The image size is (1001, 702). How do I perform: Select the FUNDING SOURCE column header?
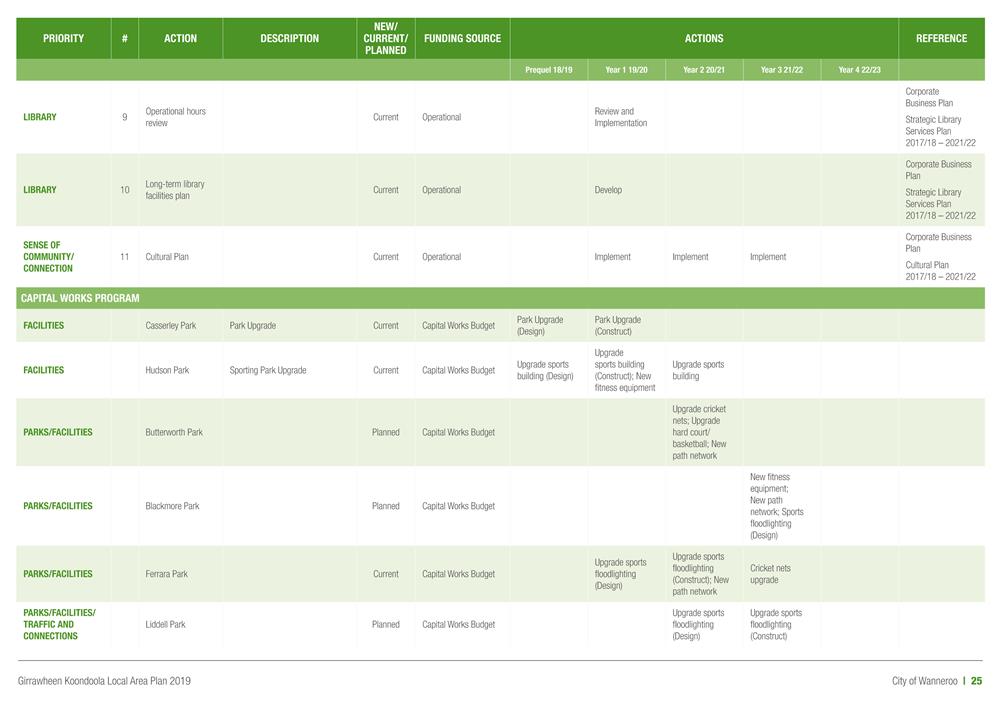(x=462, y=38)
